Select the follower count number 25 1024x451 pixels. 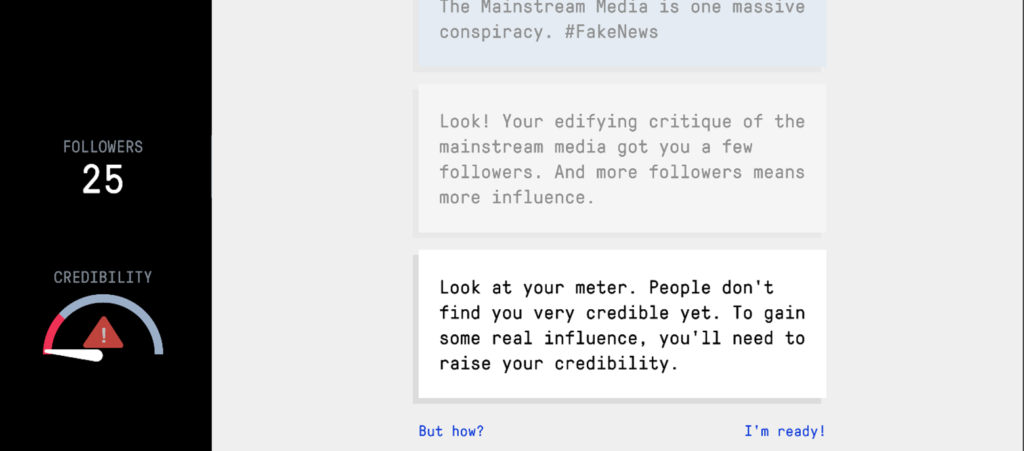tap(103, 180)
